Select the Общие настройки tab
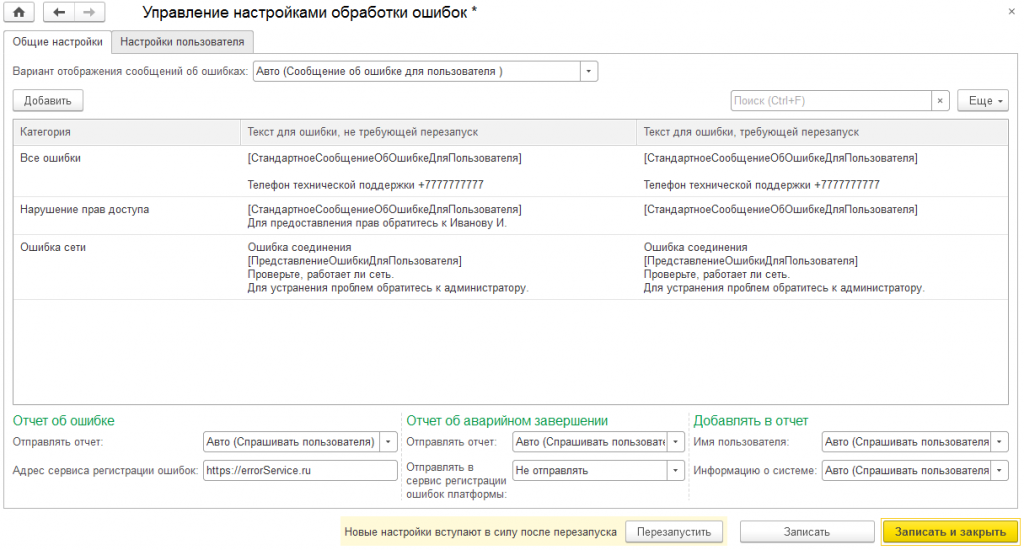Screen dimensions: 1024x550 click(x=57, y=42)
